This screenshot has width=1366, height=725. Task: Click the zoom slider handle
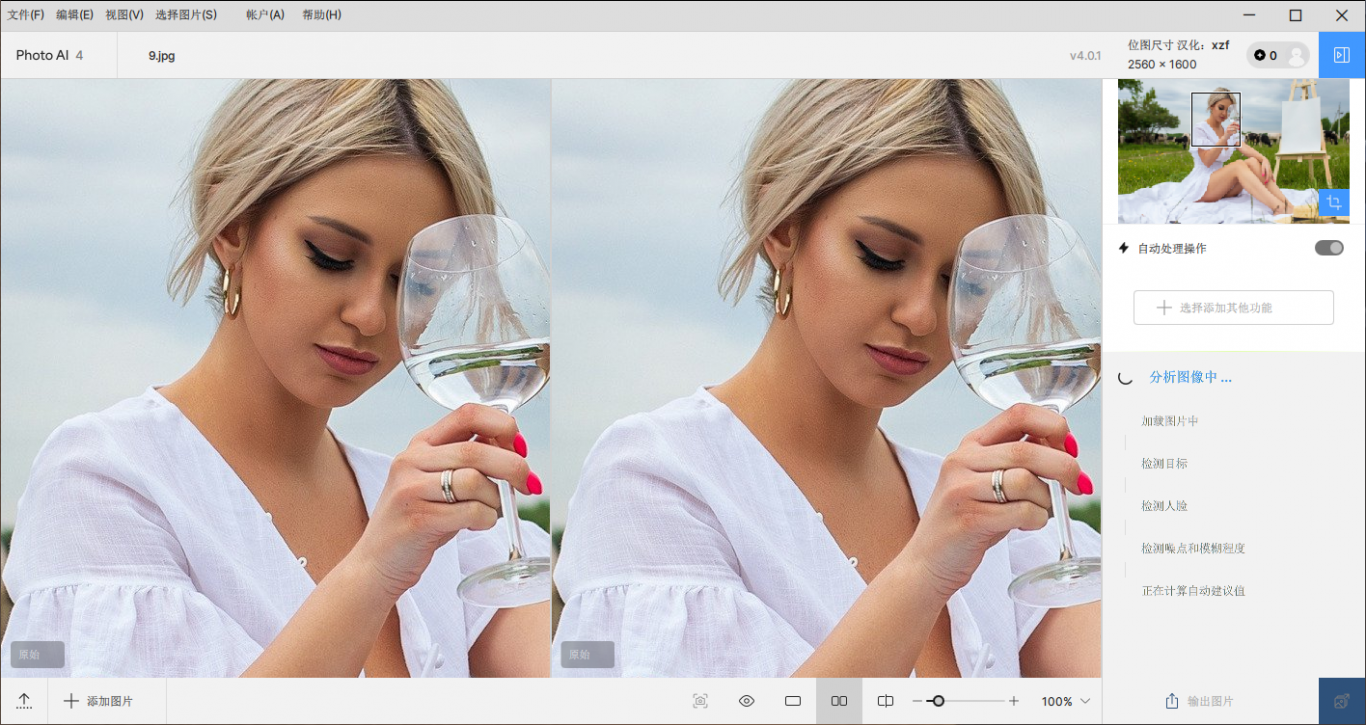(937, 701)
